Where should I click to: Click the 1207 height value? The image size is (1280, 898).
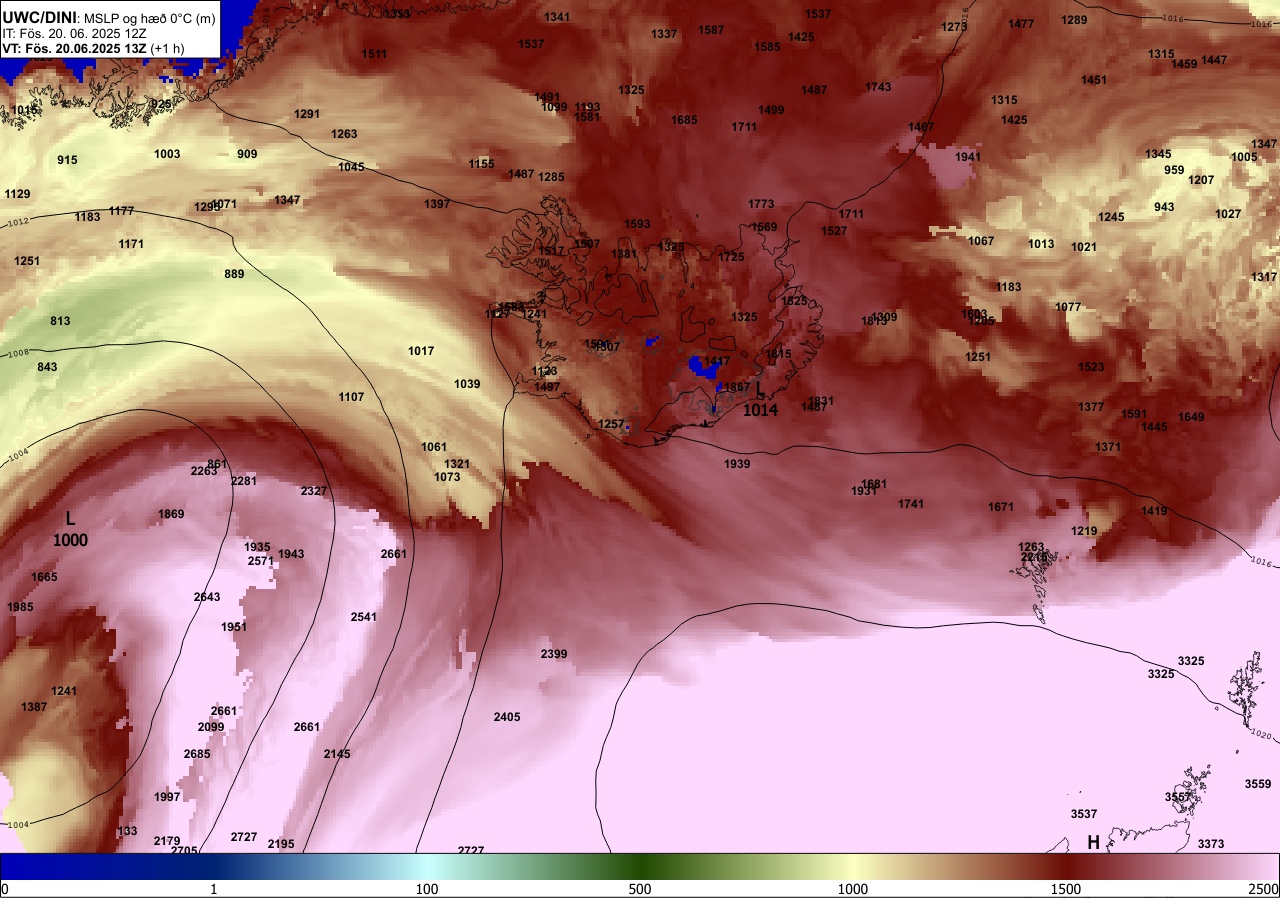pos(1201,180)
